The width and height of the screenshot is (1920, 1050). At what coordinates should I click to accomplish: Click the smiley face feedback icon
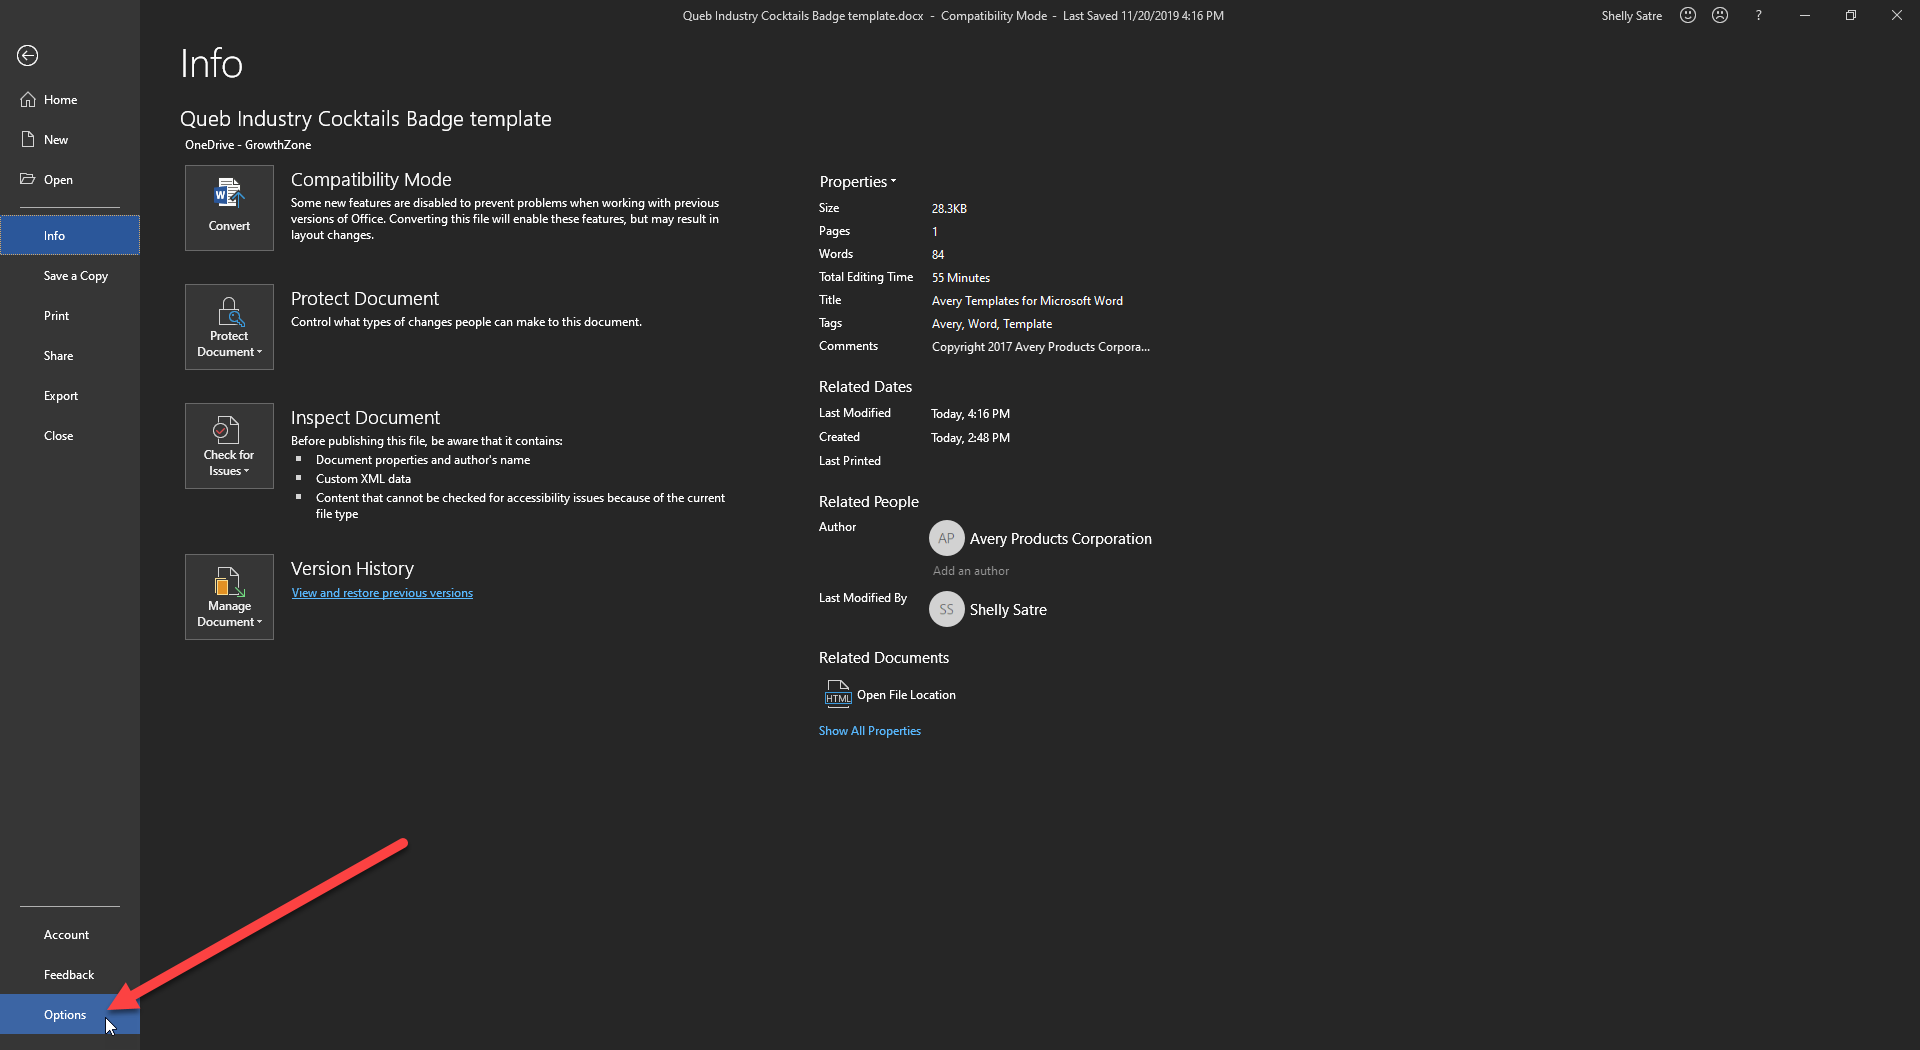coord(1688,16)
